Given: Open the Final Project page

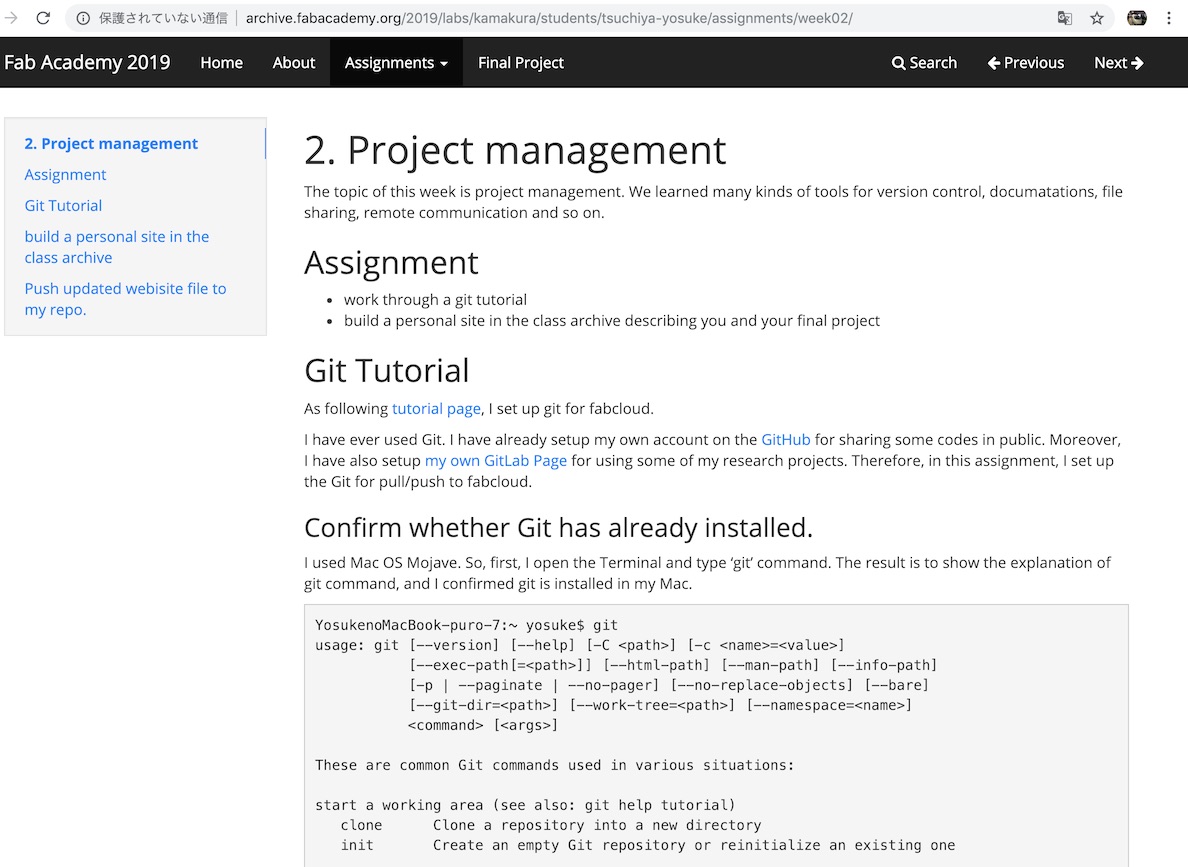Looking at the screenshot, I should coord(520,62).
